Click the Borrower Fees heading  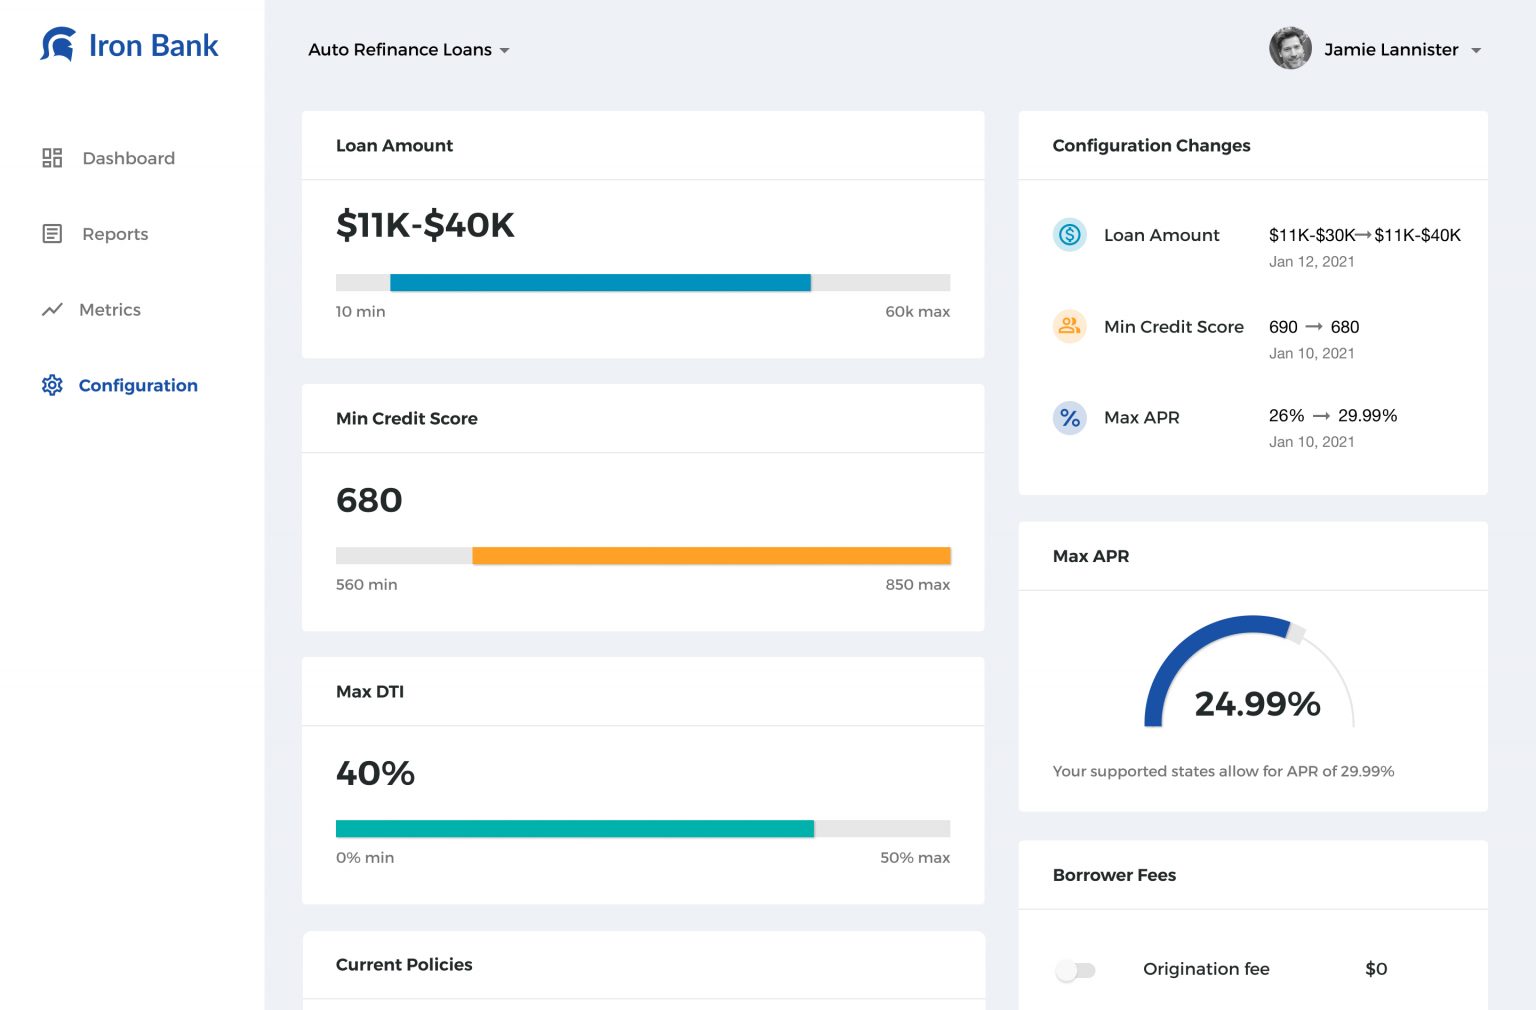pos(1114,875)
